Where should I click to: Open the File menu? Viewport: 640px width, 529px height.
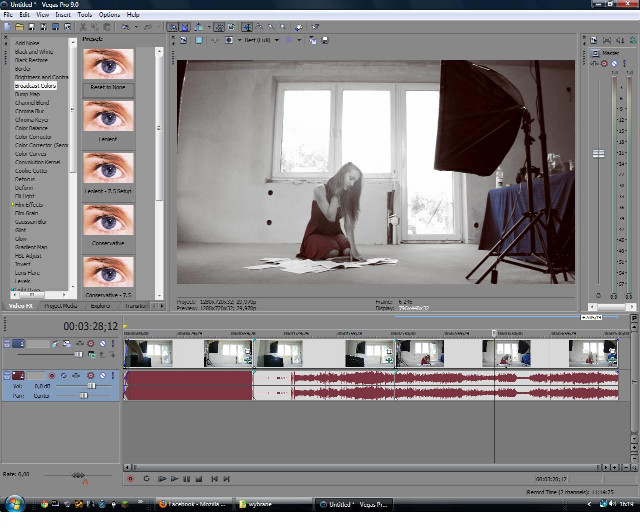(8, 15)
